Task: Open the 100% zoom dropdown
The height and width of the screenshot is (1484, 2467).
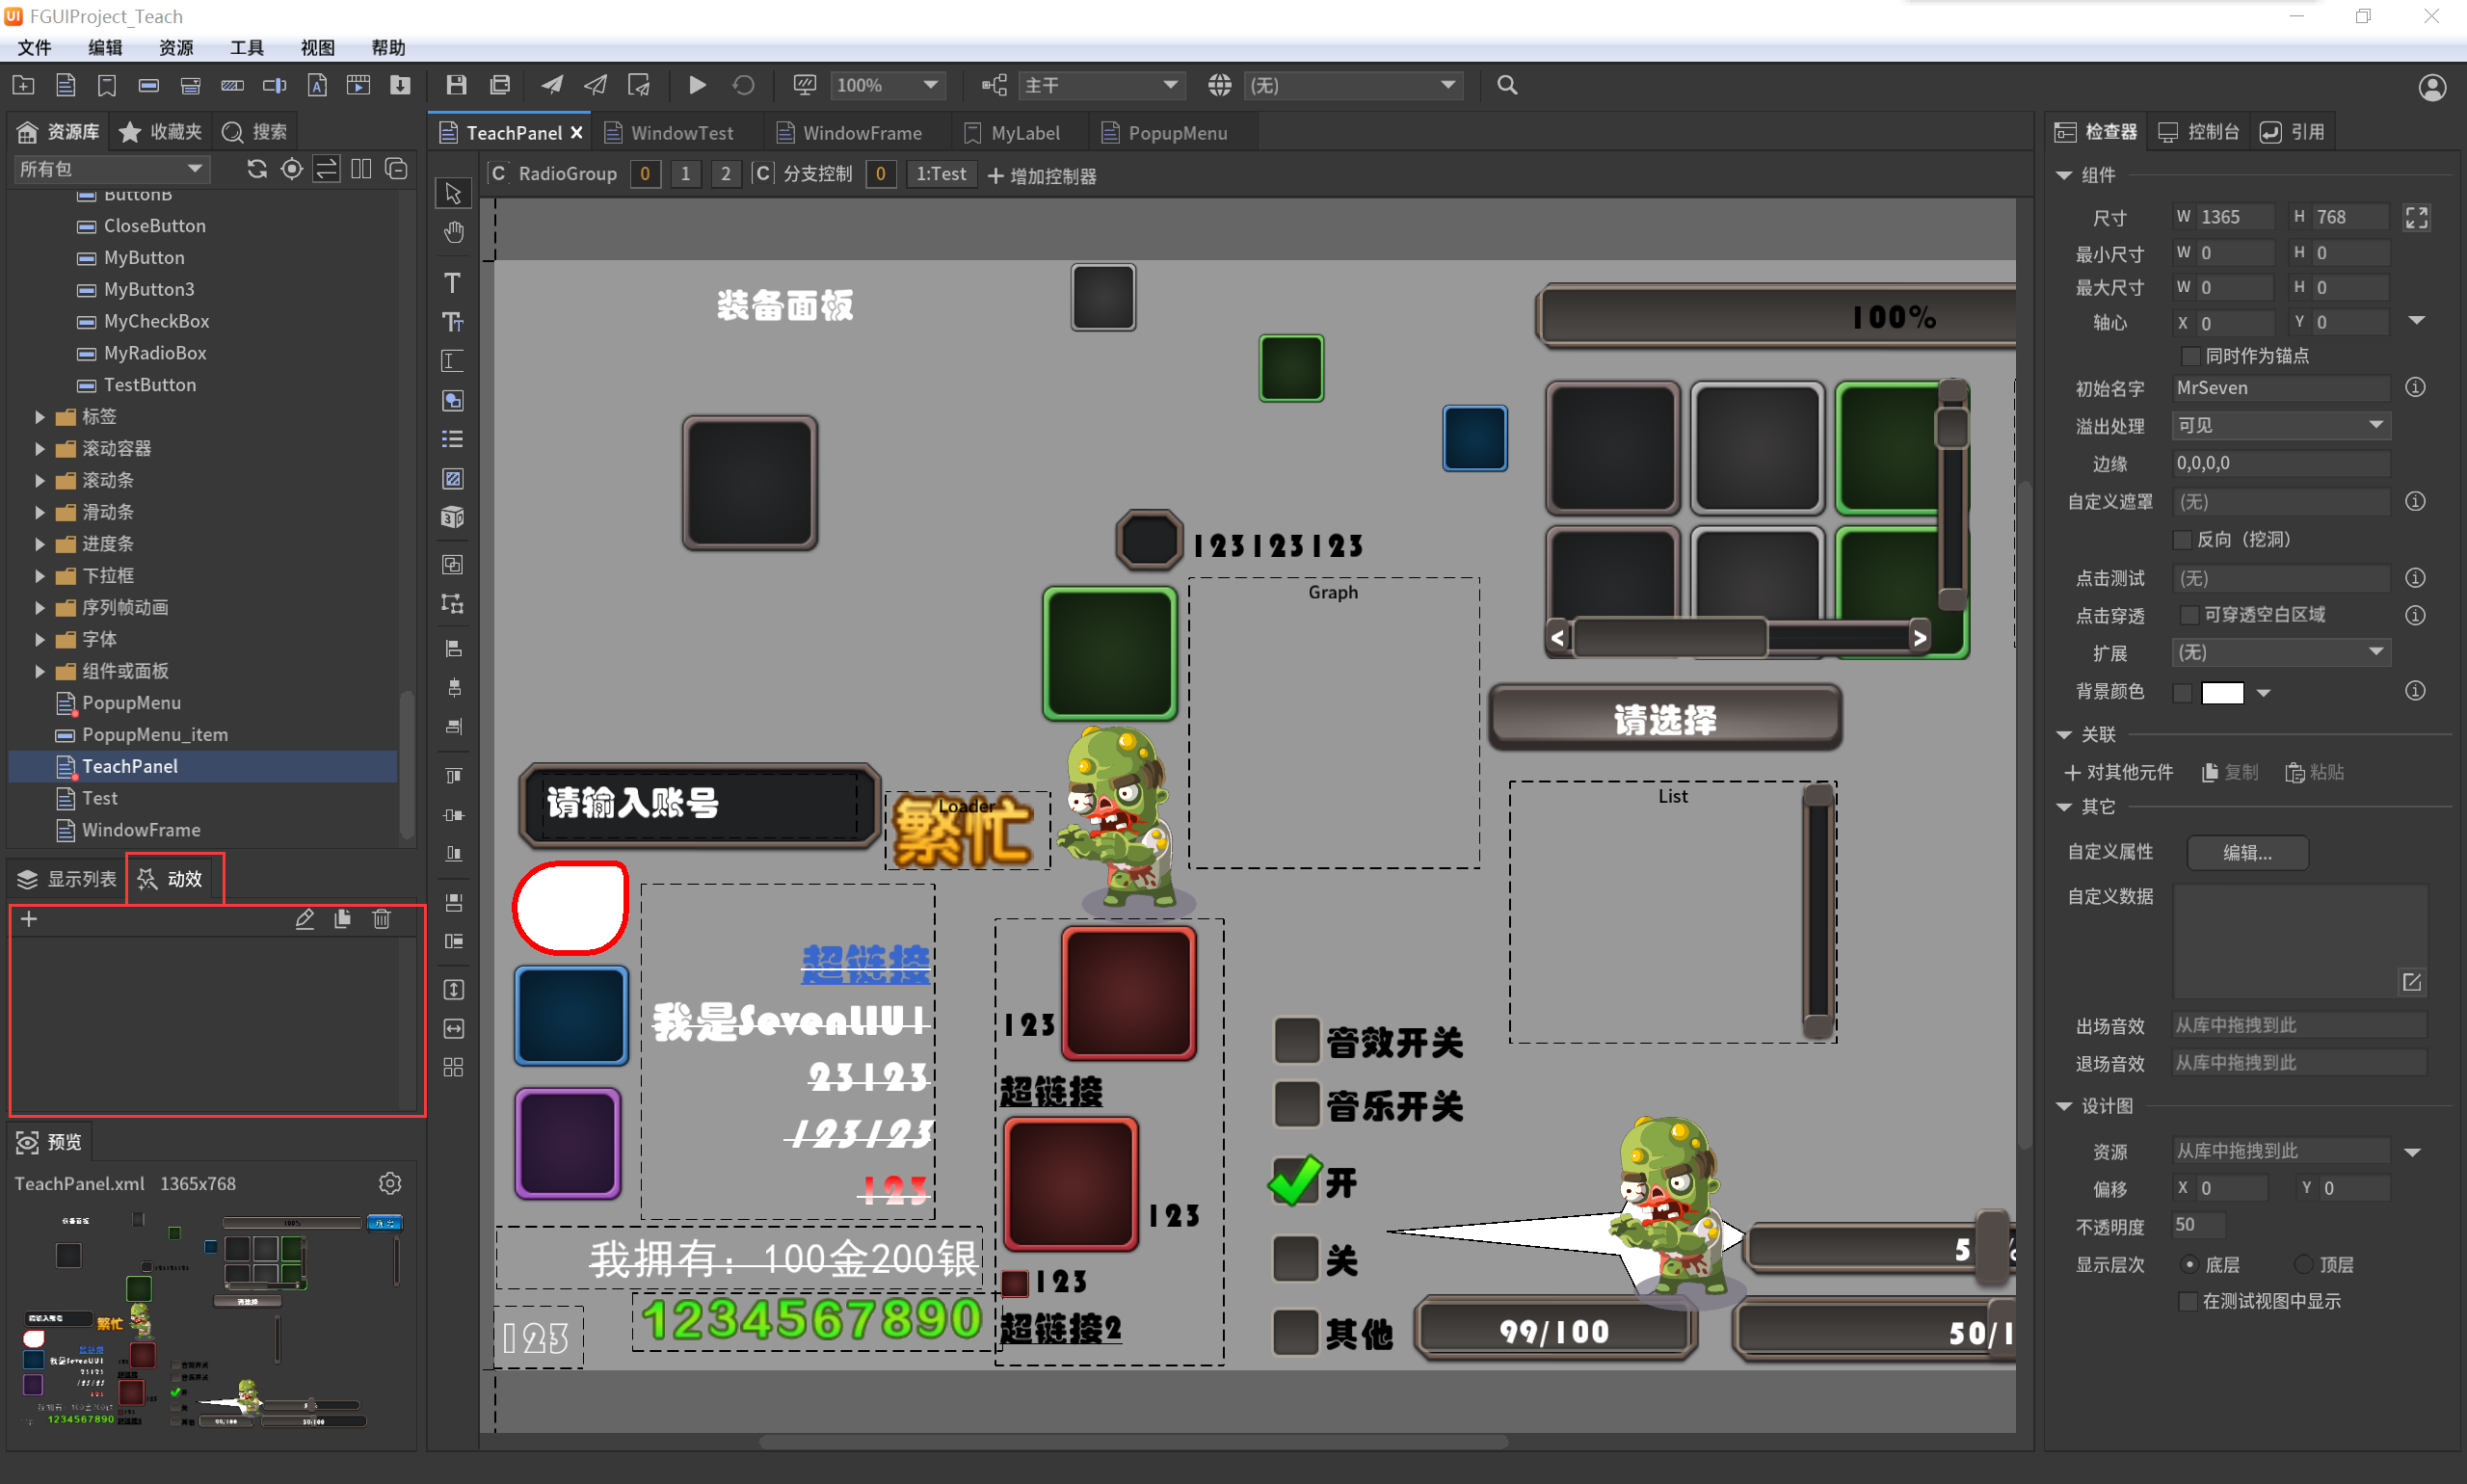Action: 888,85
